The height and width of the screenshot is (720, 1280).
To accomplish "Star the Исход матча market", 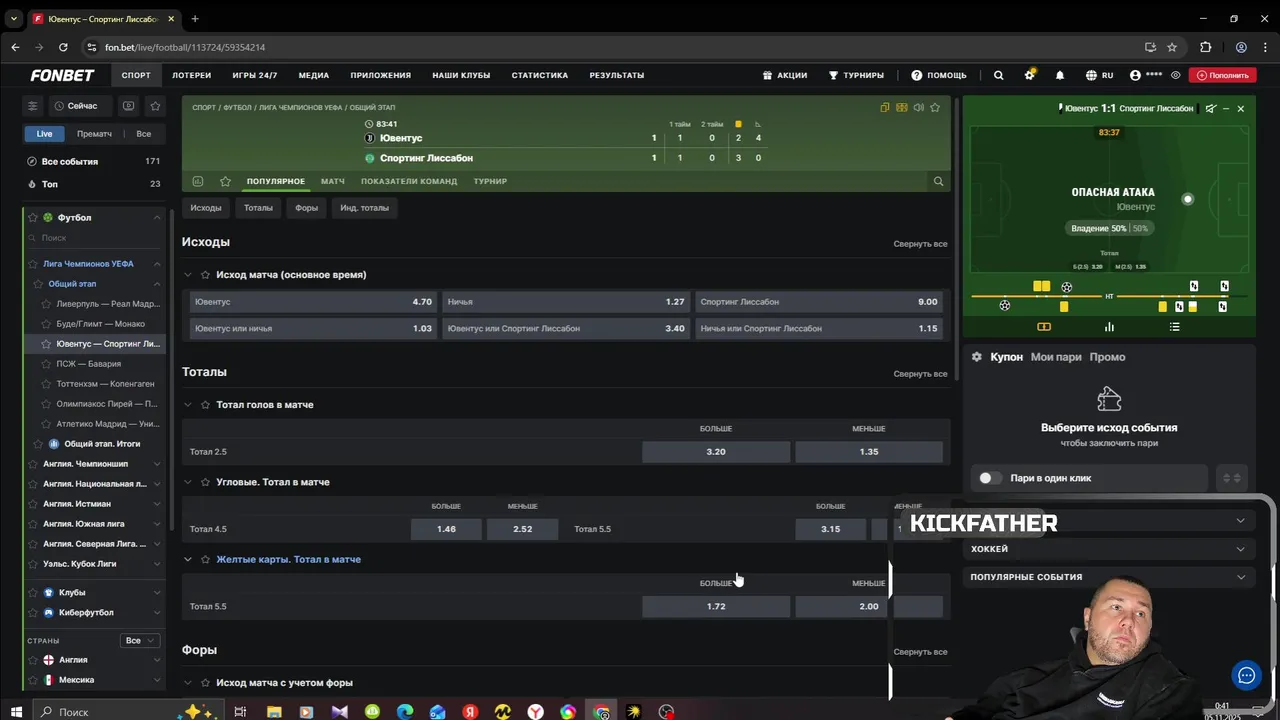I will (x=205, y=274).
